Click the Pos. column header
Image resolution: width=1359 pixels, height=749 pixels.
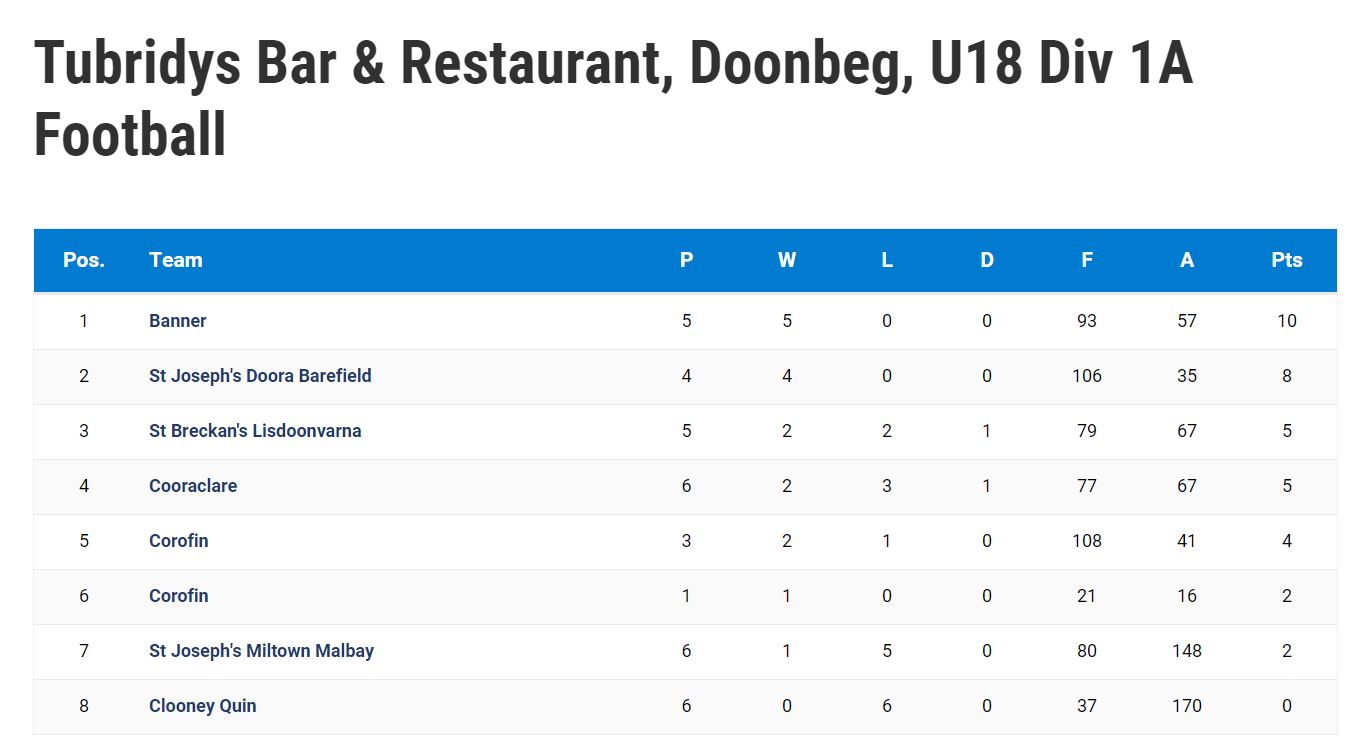pos(84,260)
